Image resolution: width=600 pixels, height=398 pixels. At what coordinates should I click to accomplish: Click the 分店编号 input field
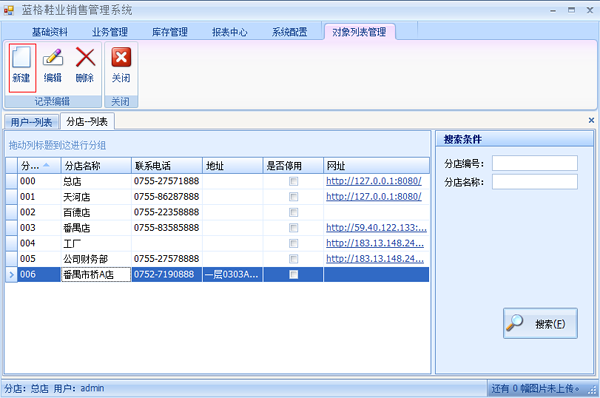click(x=535, y=163)
